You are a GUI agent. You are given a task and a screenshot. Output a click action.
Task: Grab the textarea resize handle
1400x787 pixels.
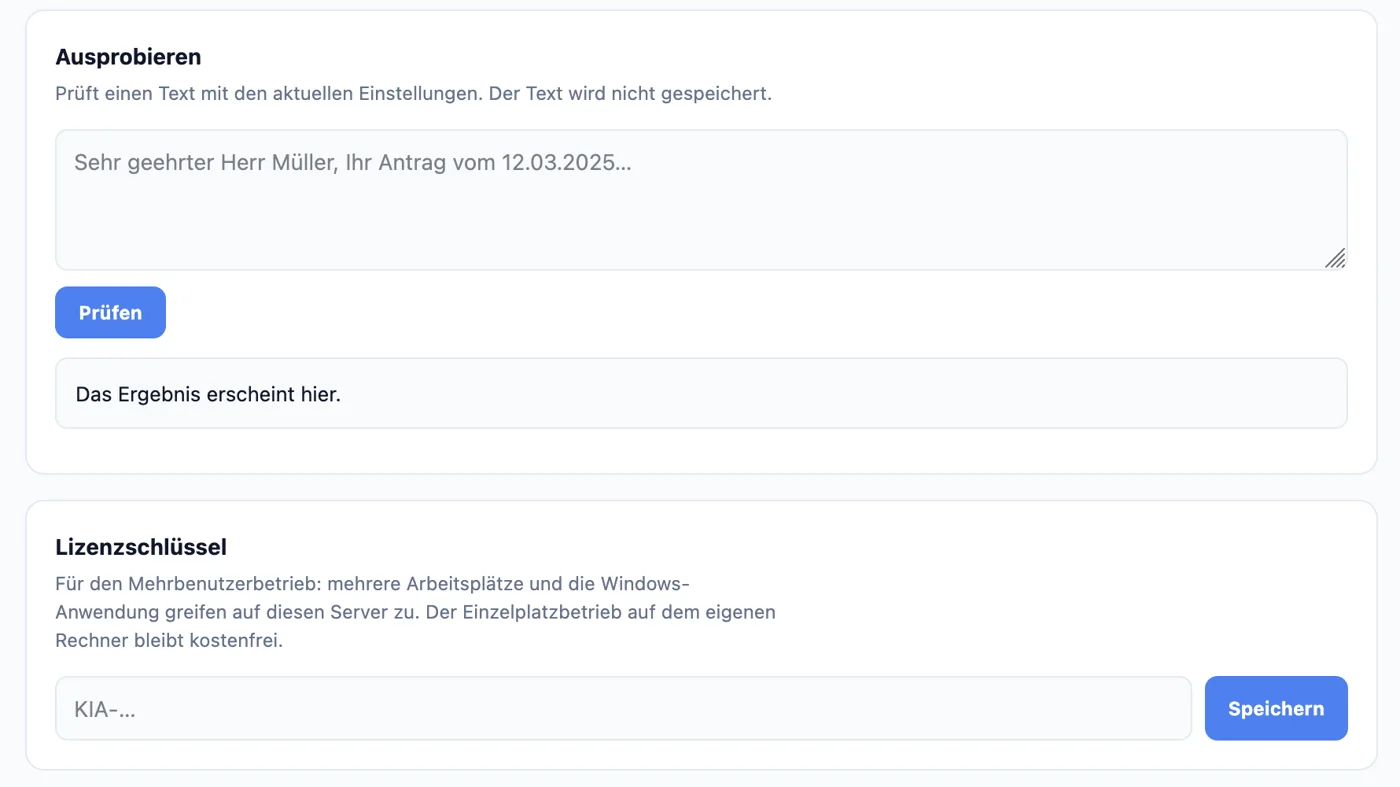point(1335,258)
